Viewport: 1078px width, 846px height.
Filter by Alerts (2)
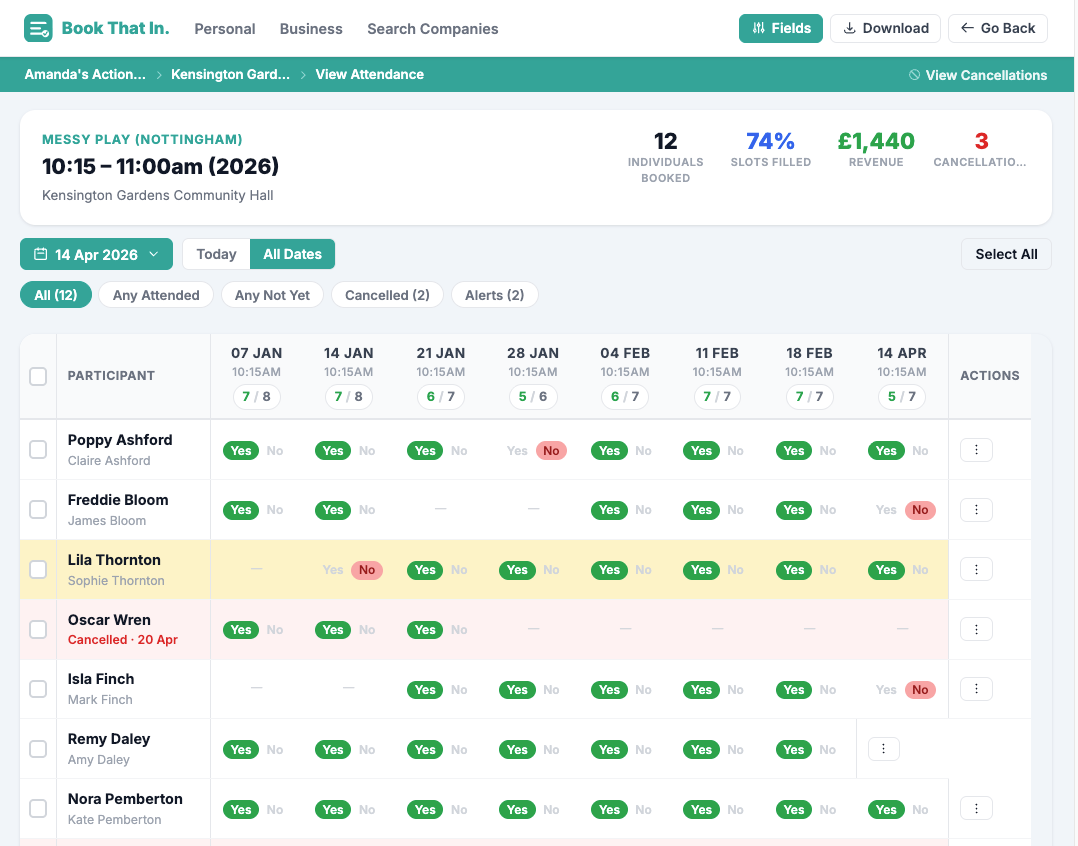click(x=494, y=295)
